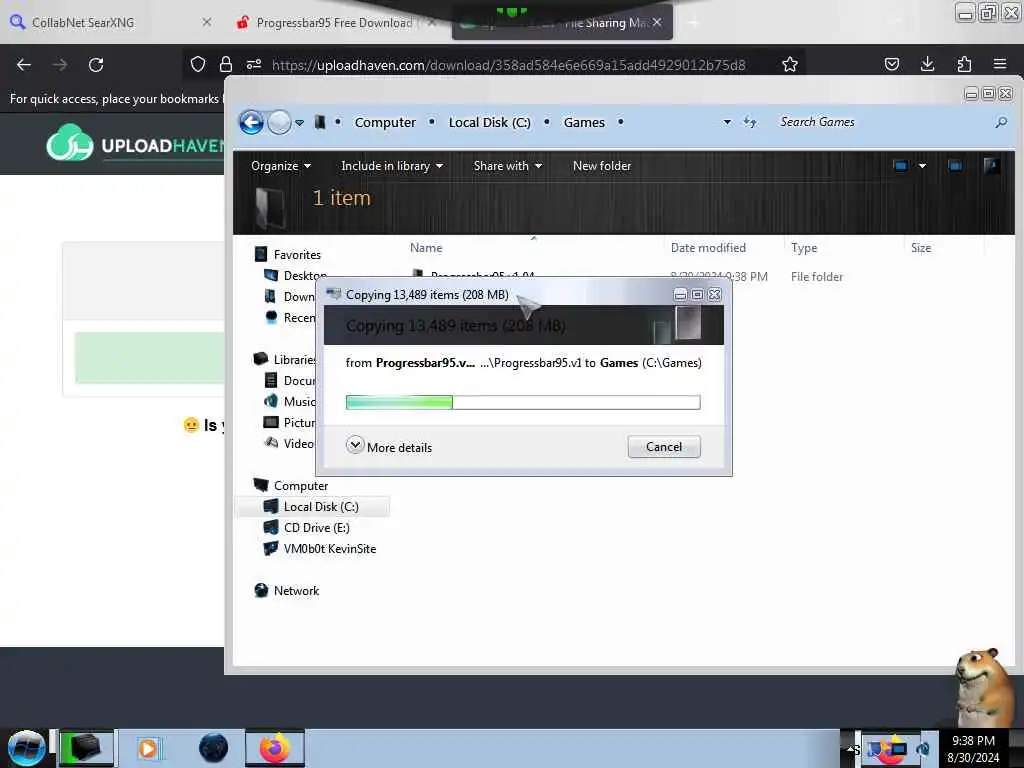Viewport: 1024px width, 768px height.
Task: Click Firefox back button
Action: (x=24, y=64)
